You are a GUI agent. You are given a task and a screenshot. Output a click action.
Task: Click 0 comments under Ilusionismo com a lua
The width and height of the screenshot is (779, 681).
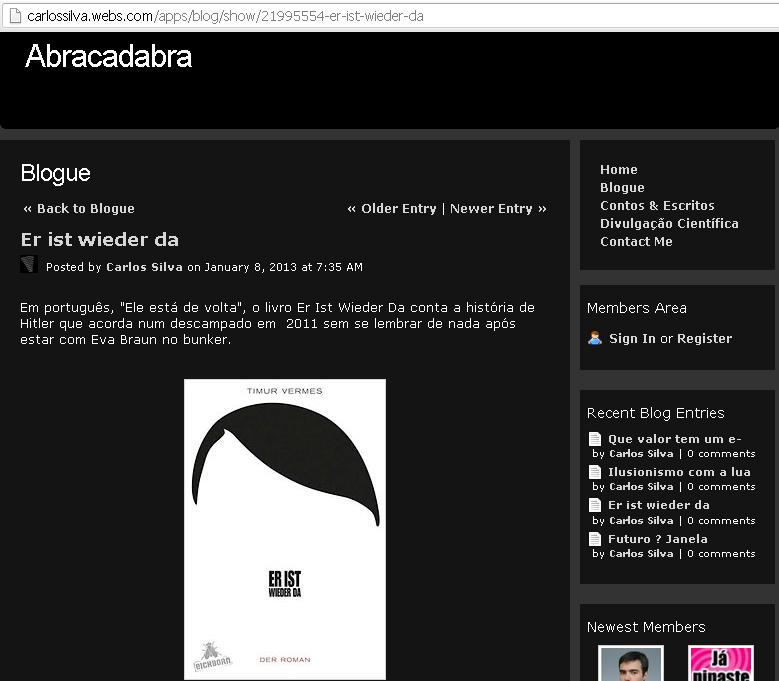[721, 487]
